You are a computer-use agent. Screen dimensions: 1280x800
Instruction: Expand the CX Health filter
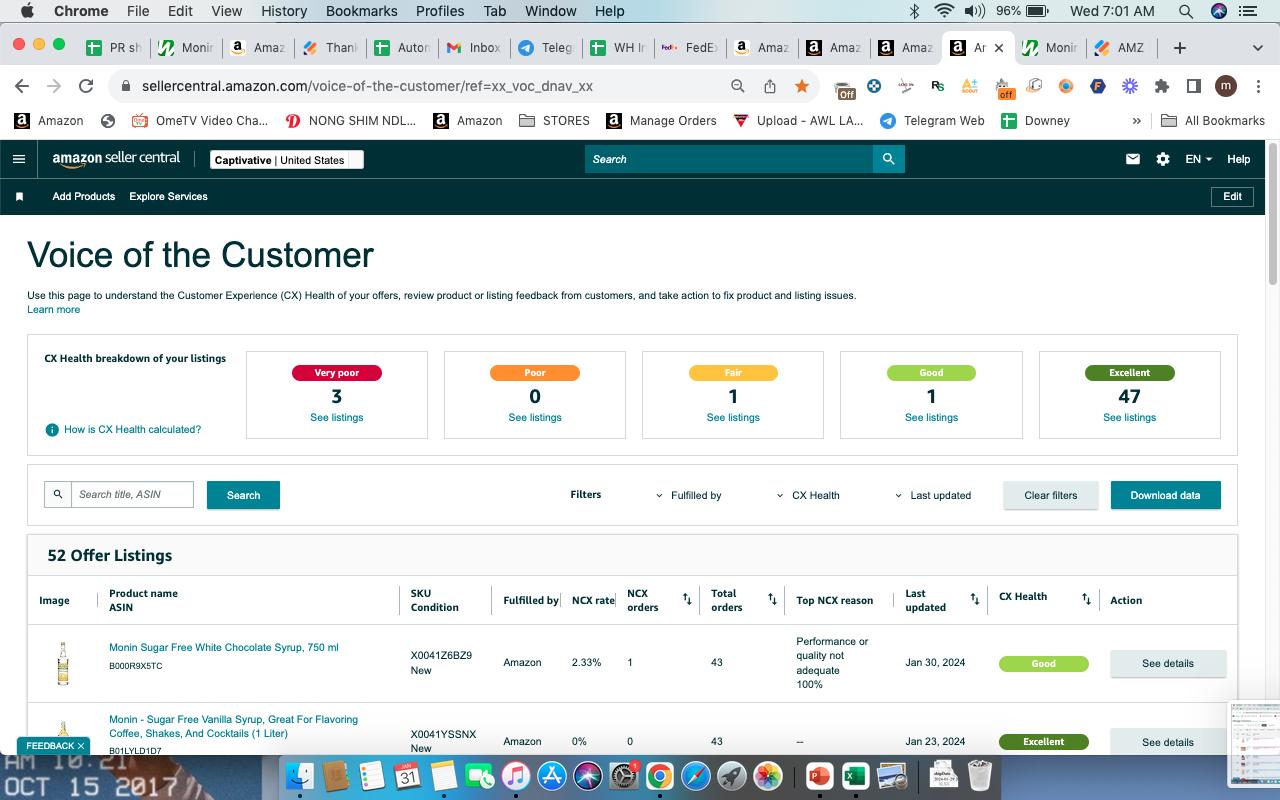pyautogui.click(x=808, y=495)
